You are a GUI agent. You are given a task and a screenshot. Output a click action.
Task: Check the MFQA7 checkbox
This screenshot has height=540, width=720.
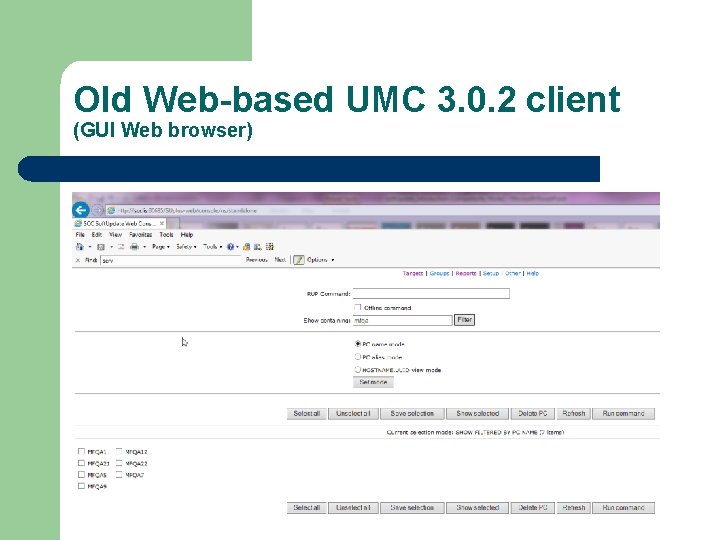click(x=119, y=475)
